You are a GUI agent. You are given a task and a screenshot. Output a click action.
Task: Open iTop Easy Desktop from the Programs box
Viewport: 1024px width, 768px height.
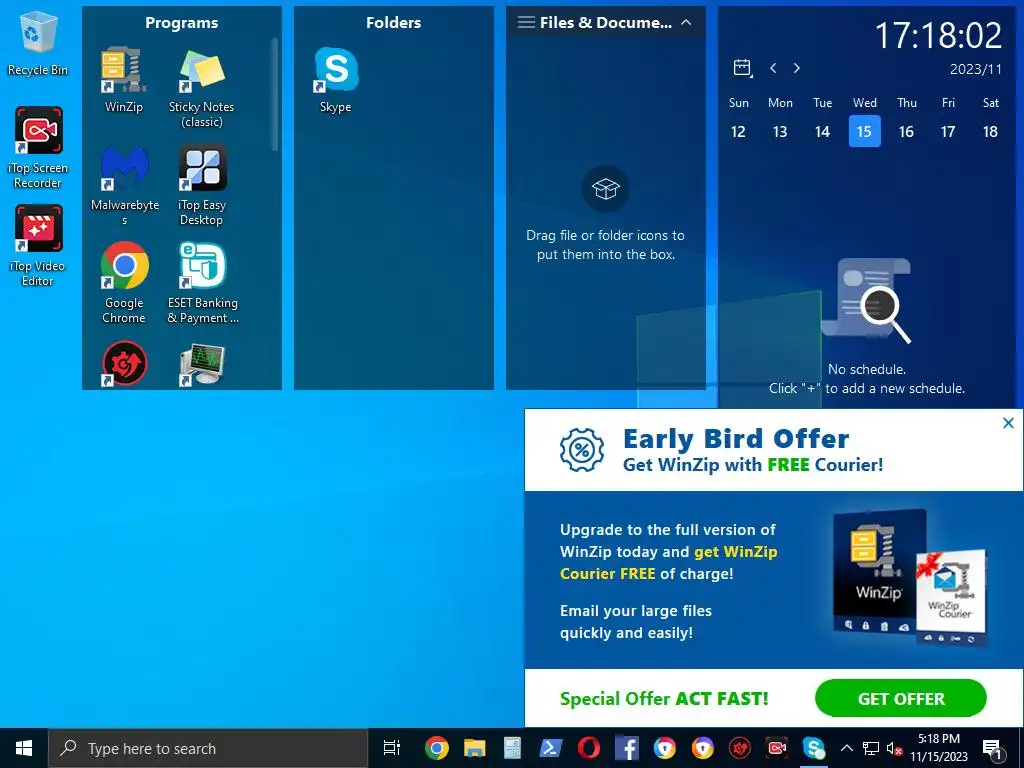[202, 185]
